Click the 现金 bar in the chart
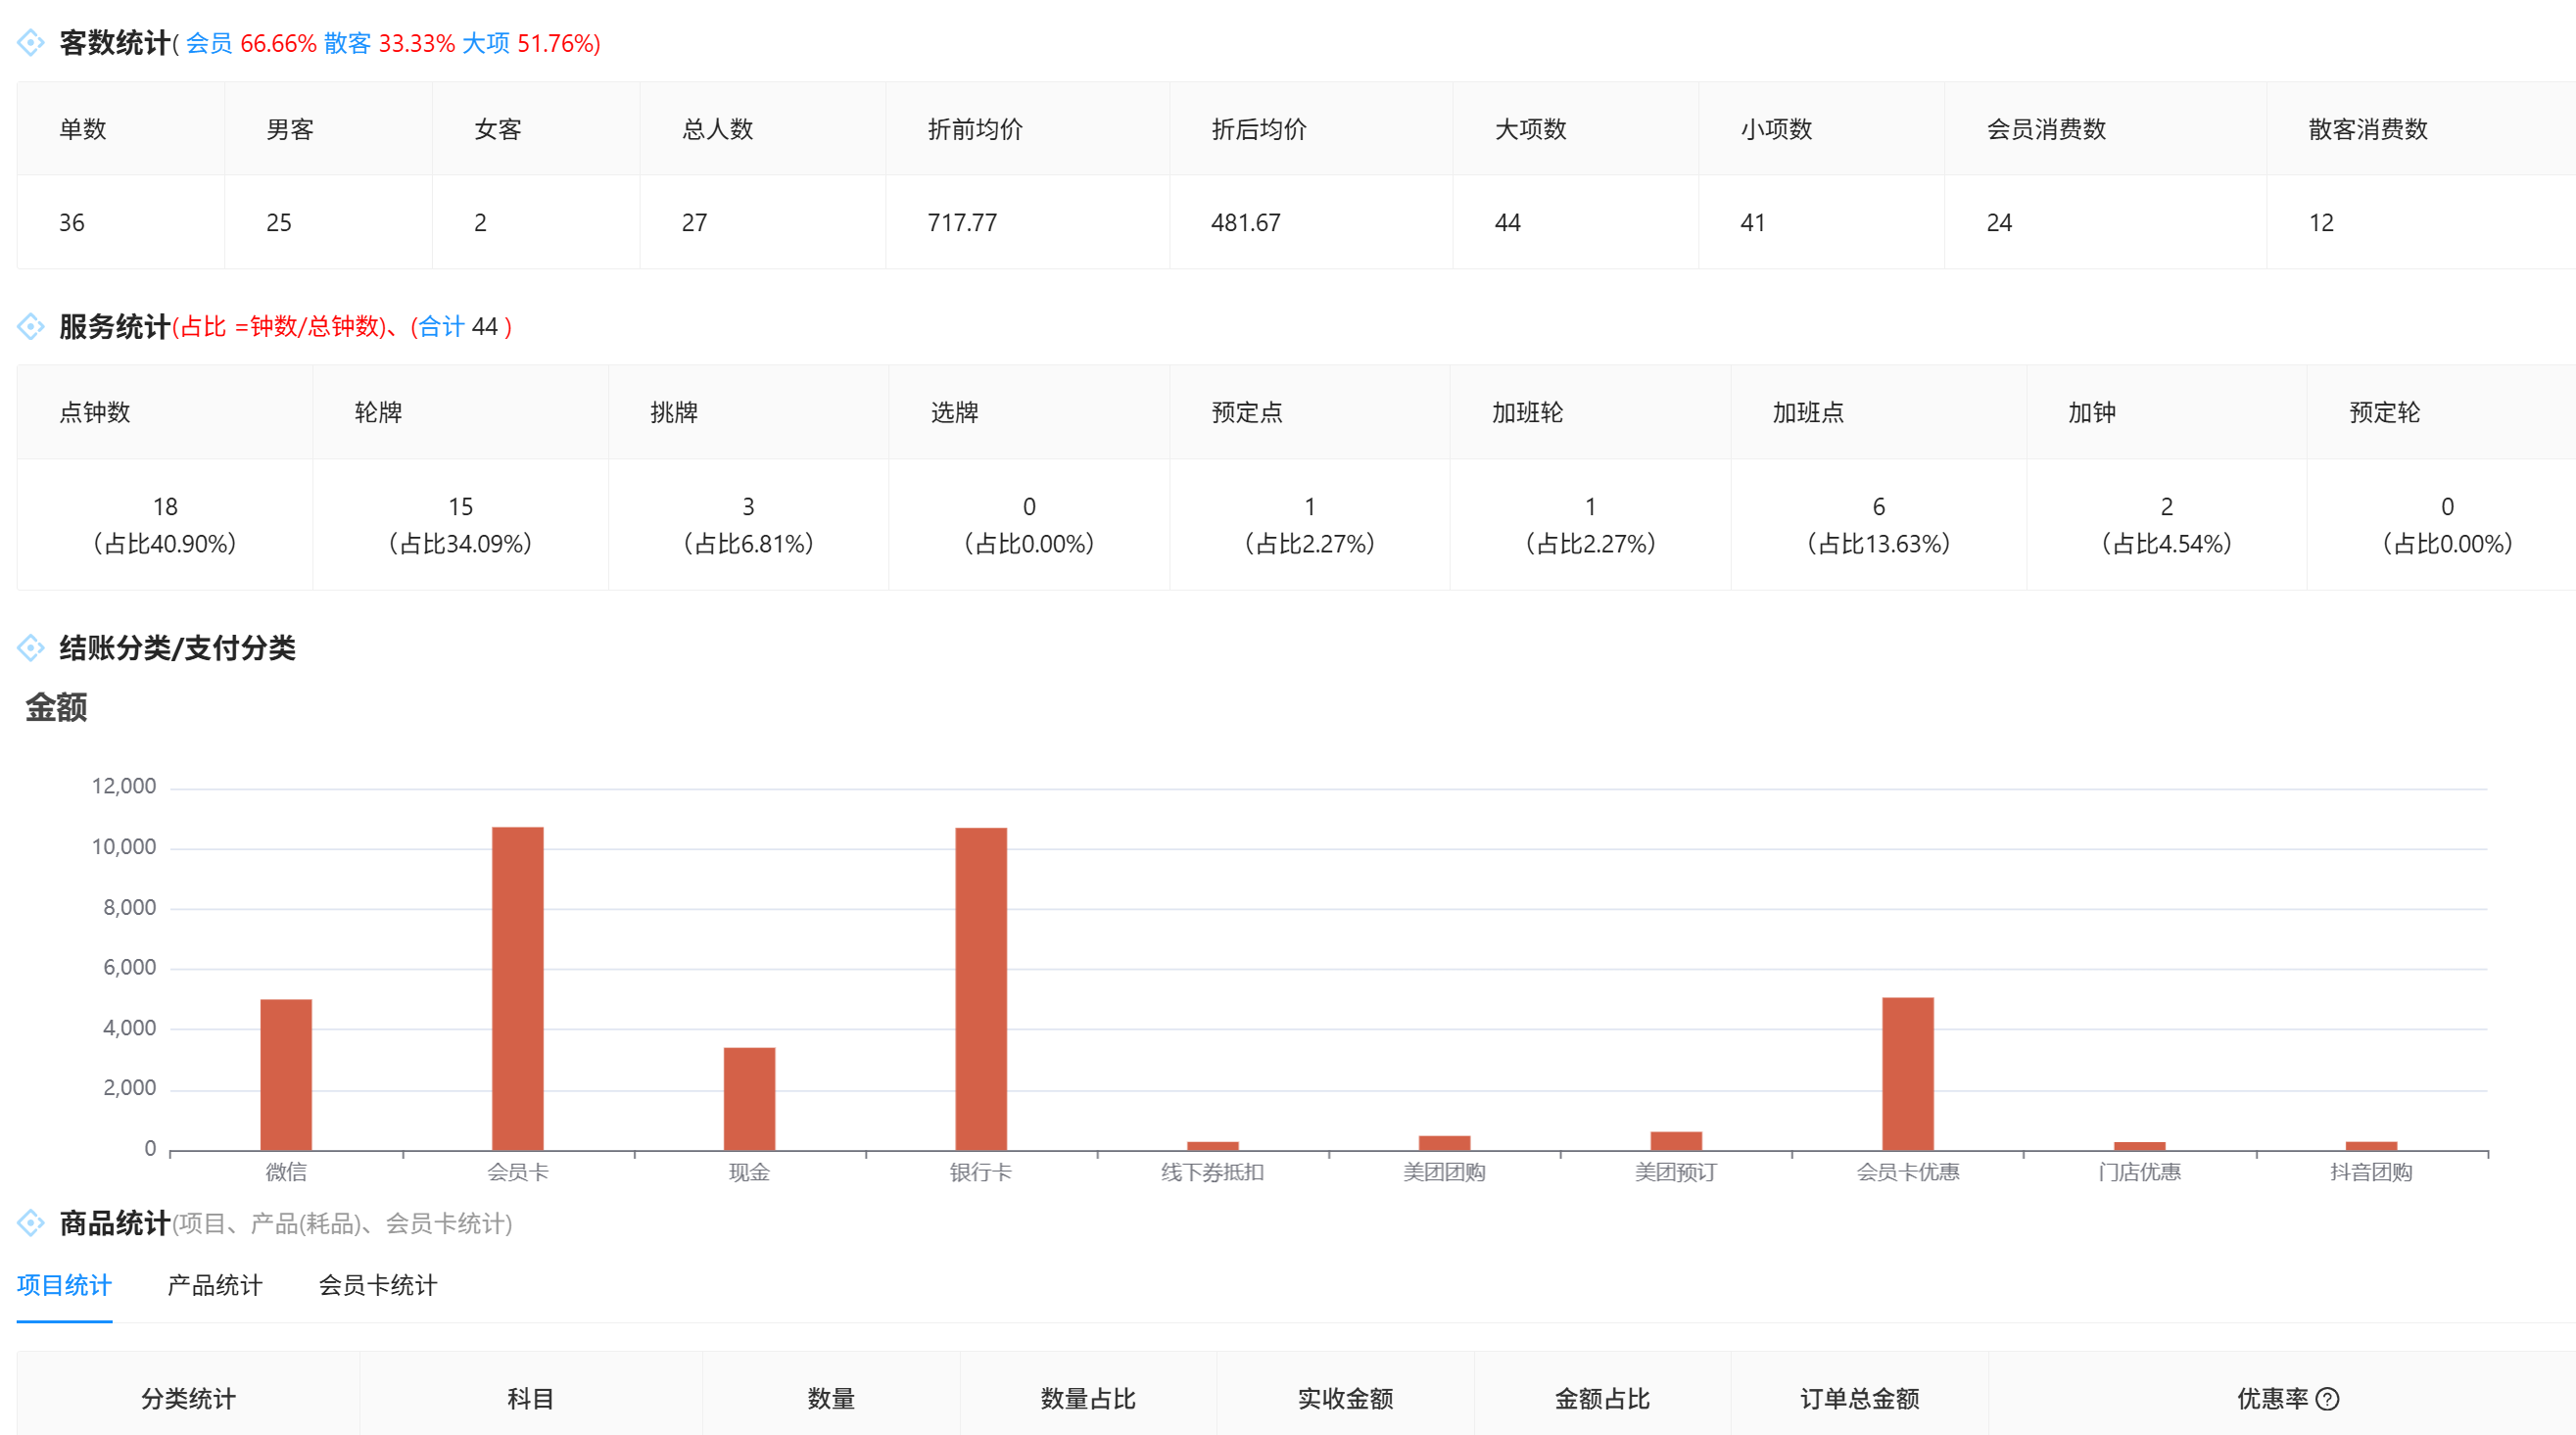2576x1435 pixels. 749,1098
